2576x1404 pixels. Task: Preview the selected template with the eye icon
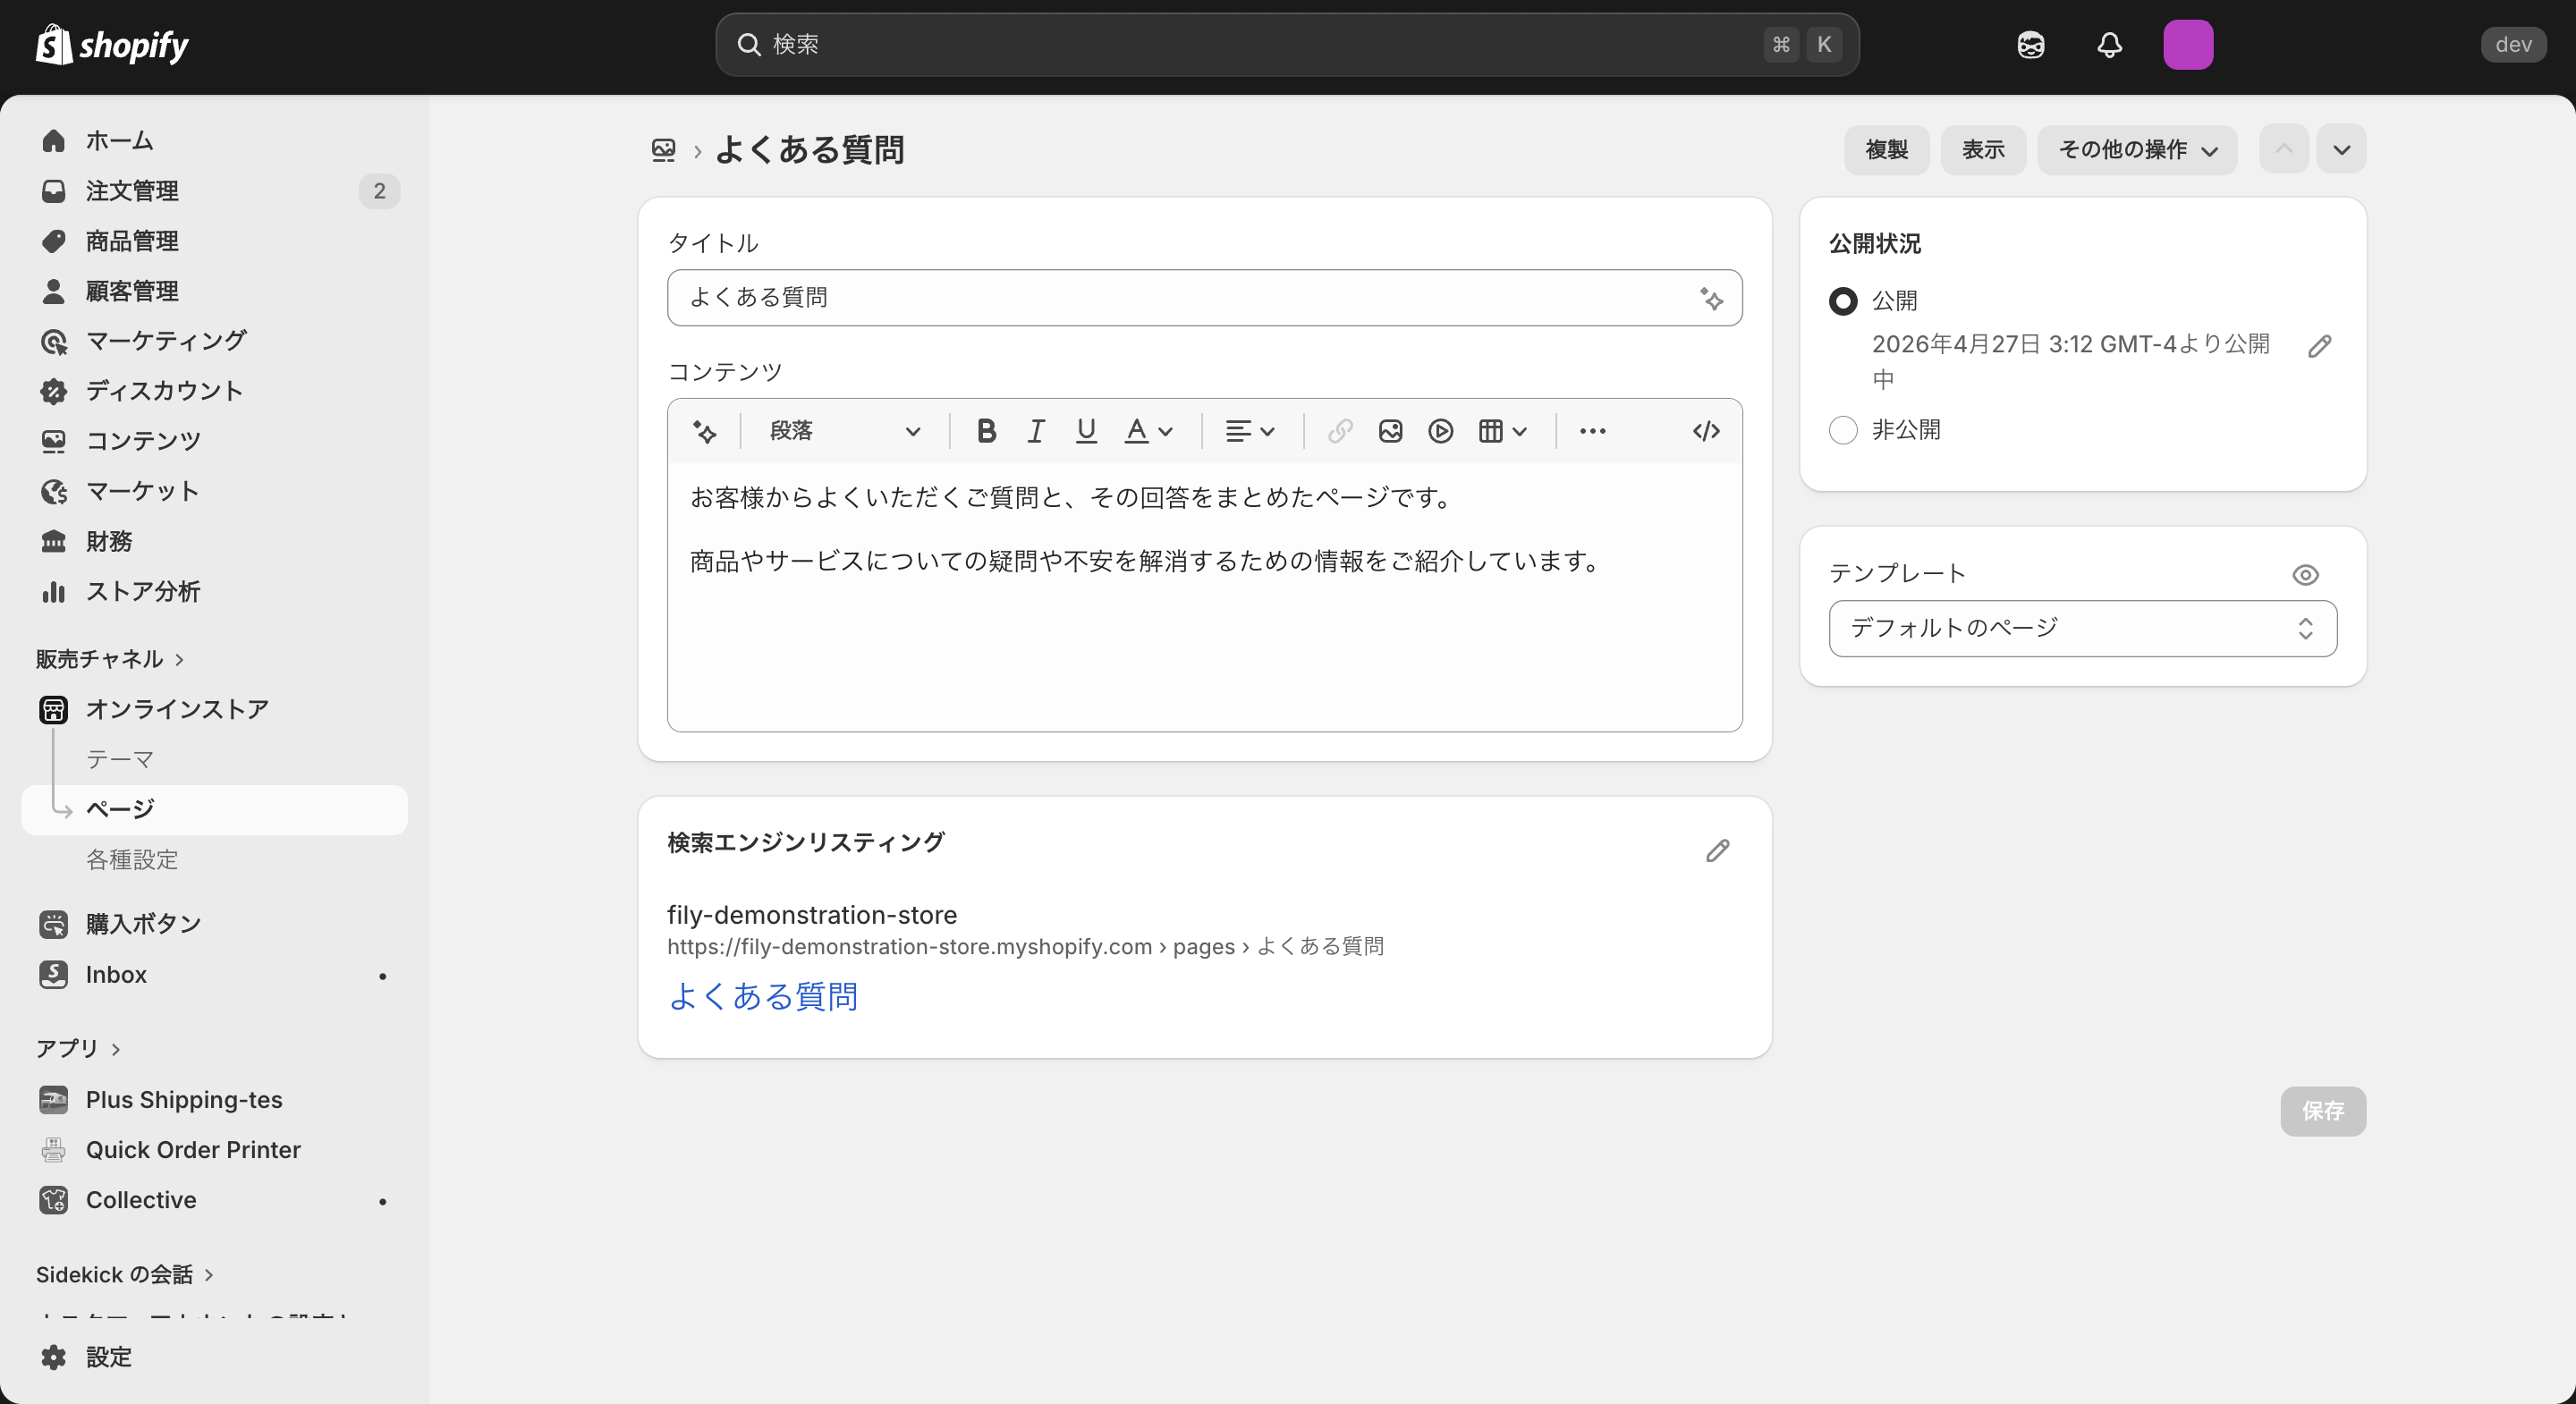tap(2305, 574)
